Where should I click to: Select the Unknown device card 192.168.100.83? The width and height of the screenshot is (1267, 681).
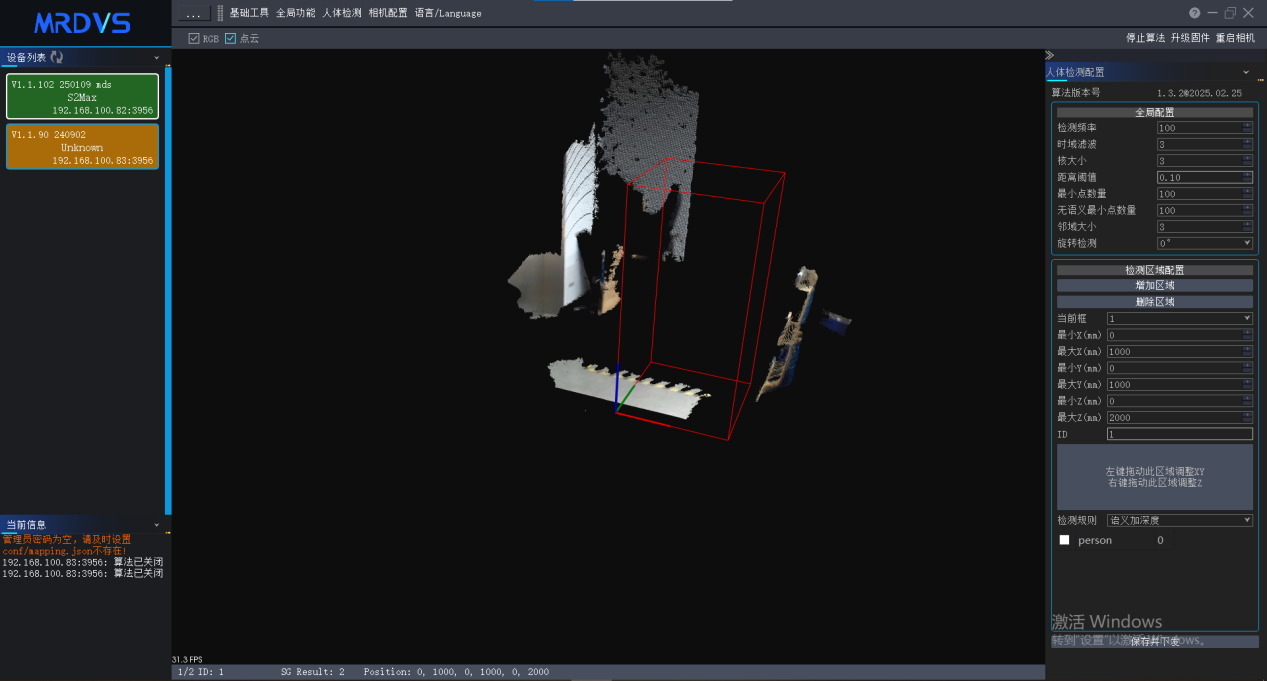click(83, 146)
